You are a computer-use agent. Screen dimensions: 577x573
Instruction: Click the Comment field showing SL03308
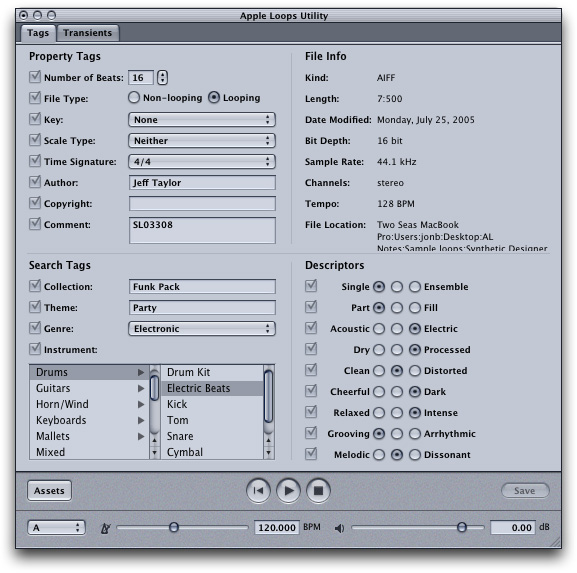202,230
